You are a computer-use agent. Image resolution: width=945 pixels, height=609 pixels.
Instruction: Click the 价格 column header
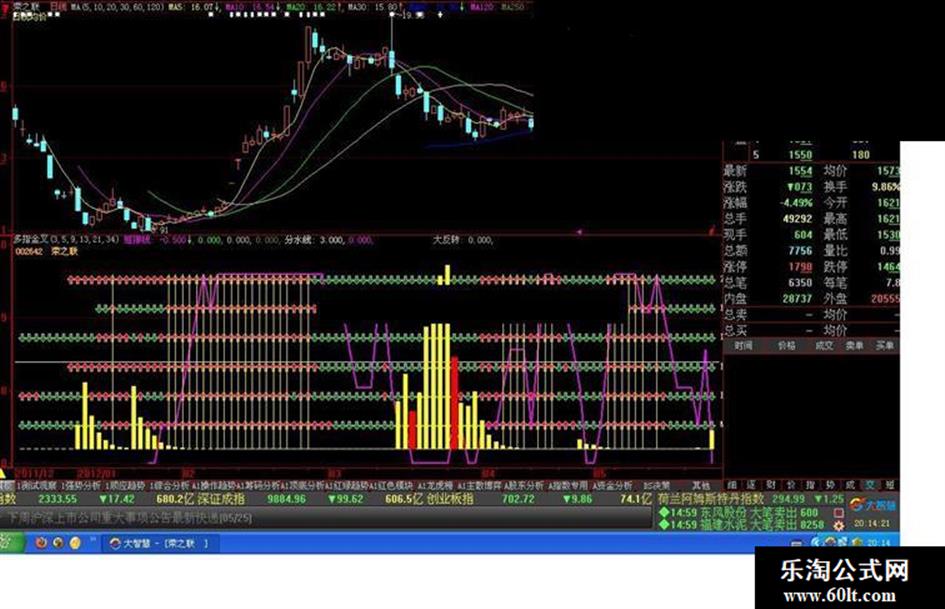click(x=786, y=346)
